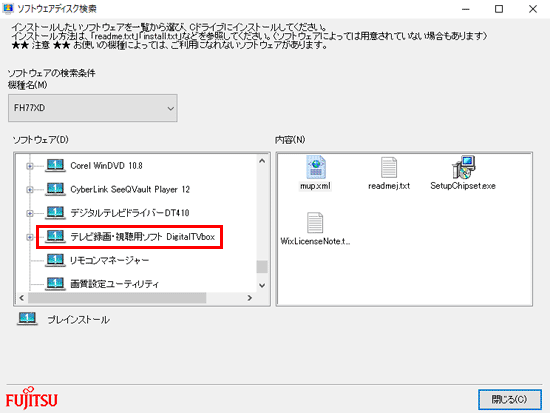Click the Corel WinDVD 10.8 computer icon
550x413 pixels.
[x=55, y=165]
